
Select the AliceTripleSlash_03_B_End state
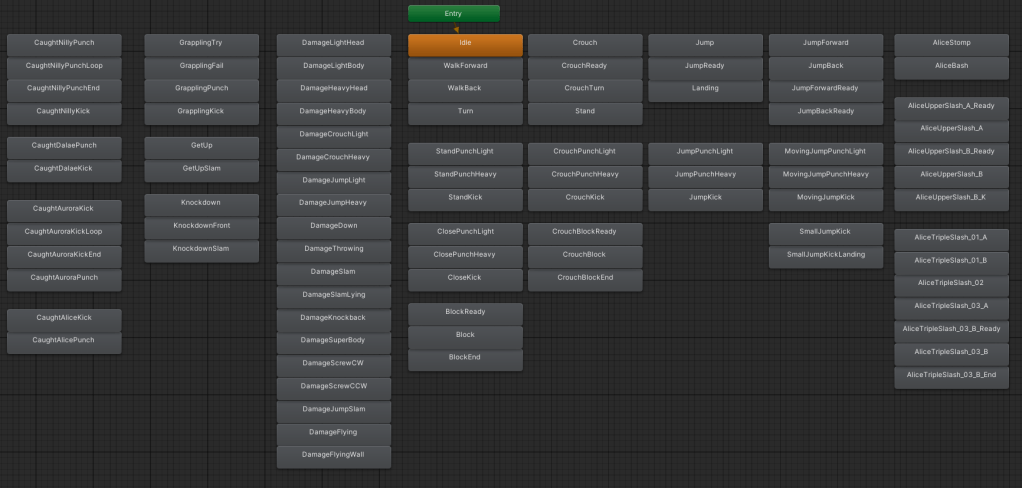coord(951,375)
